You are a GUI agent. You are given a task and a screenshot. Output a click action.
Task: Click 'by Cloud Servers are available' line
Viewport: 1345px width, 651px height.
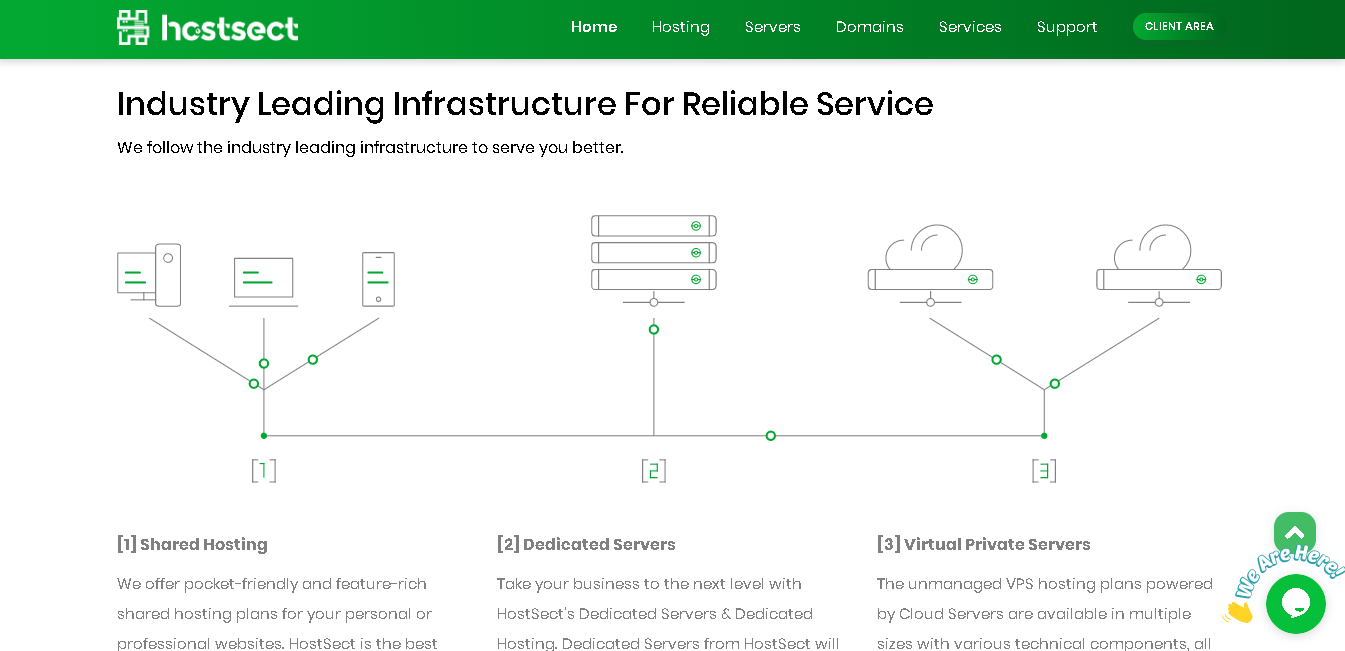coord(1034,614)
